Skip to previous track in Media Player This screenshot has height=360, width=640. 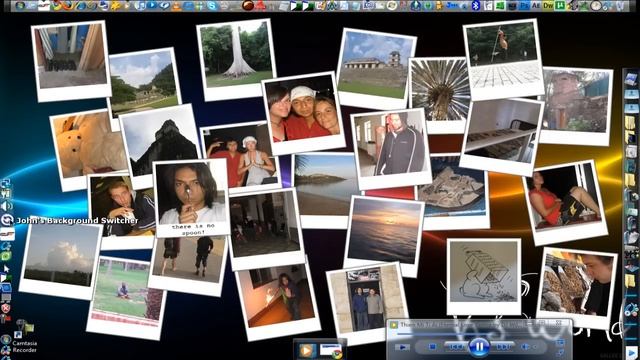point(456,347)
